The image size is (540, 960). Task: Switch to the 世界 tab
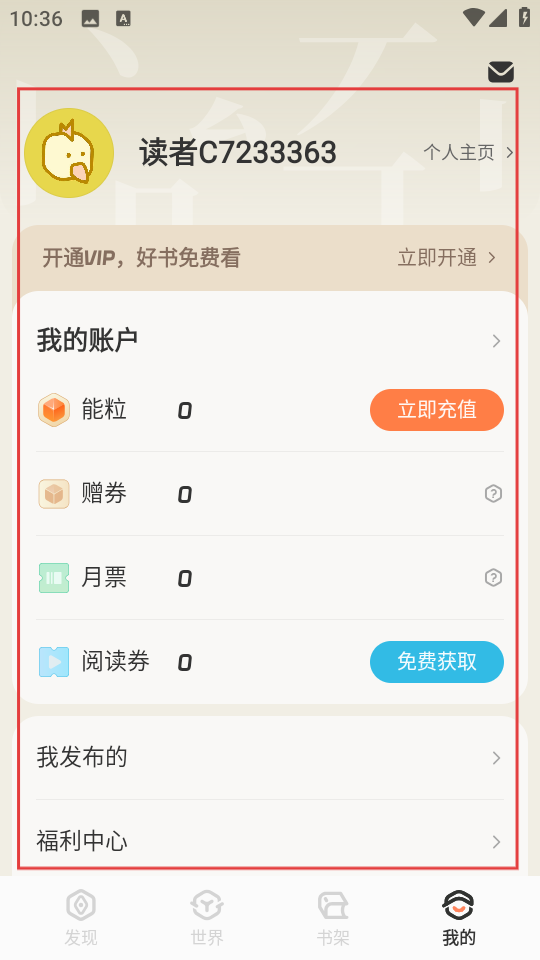(x=207, y=918)
